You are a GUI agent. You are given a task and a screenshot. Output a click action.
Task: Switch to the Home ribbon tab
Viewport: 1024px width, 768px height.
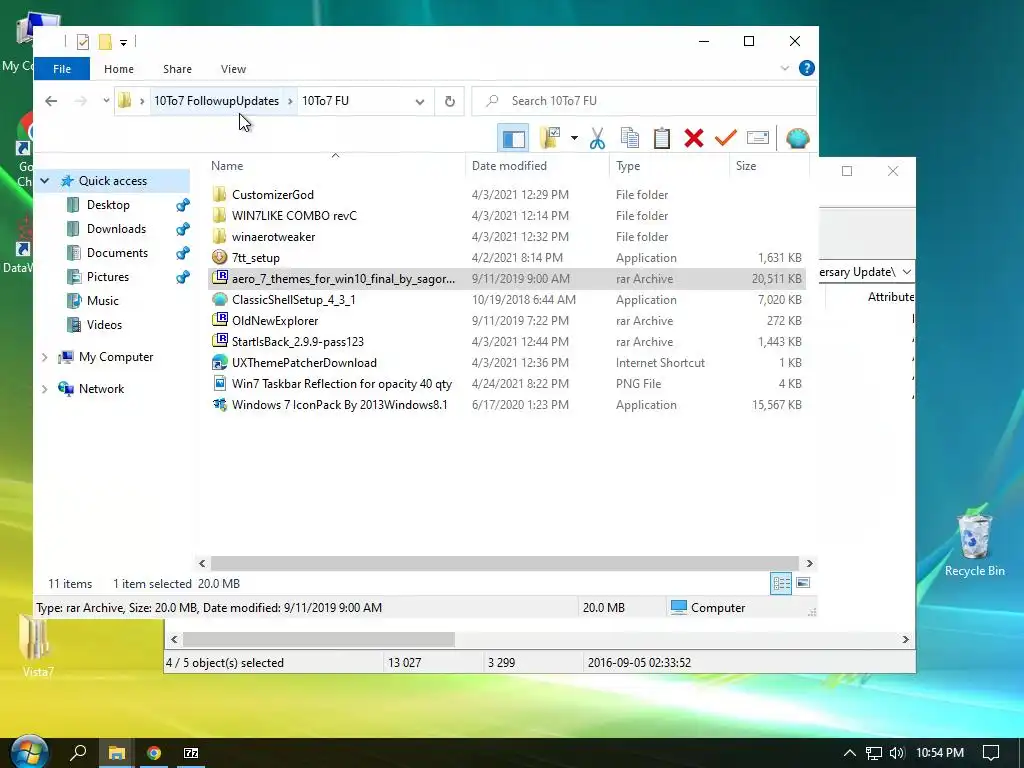pos(119,69)
